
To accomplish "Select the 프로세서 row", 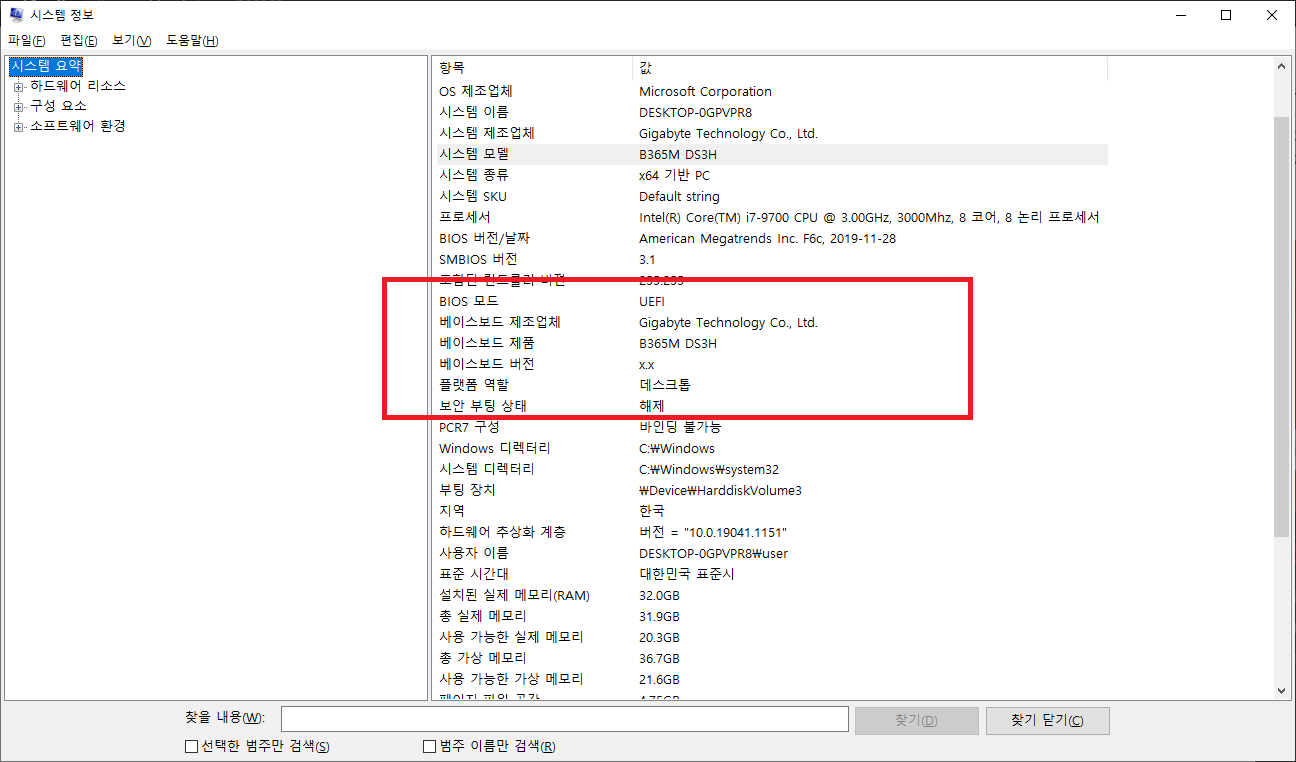I will point(770,217).
